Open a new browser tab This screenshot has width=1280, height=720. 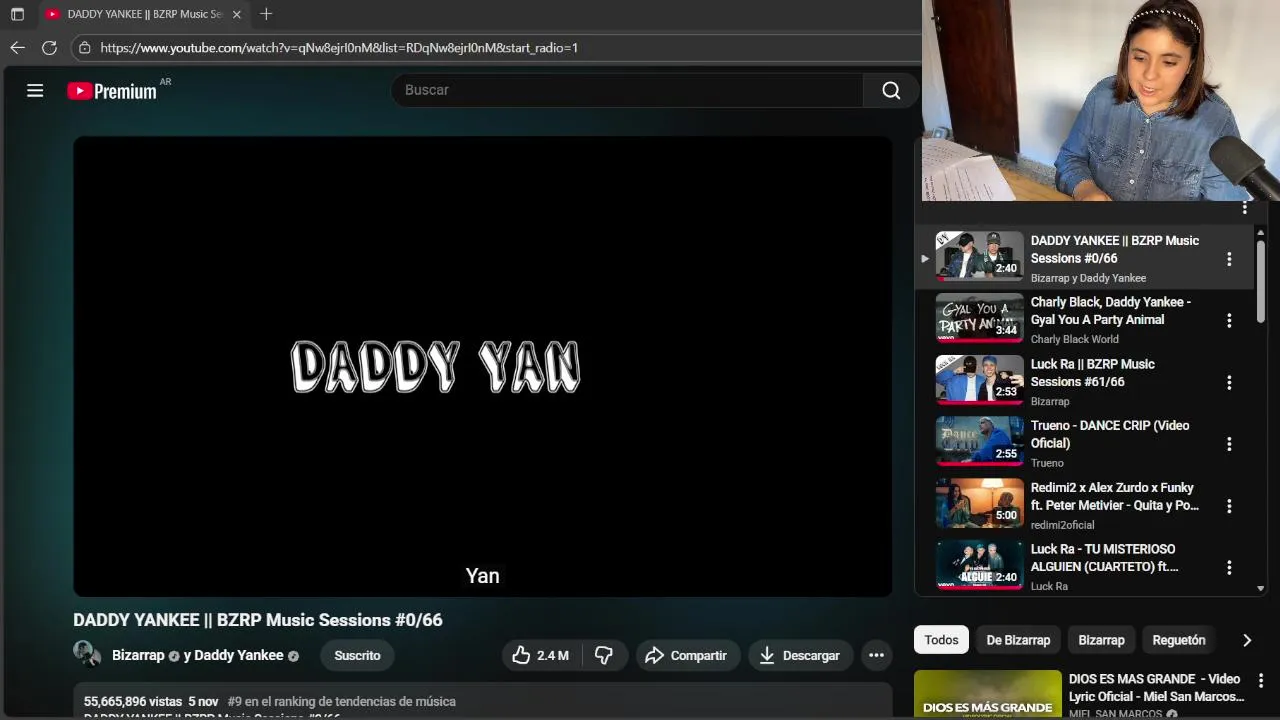(266, 14)
